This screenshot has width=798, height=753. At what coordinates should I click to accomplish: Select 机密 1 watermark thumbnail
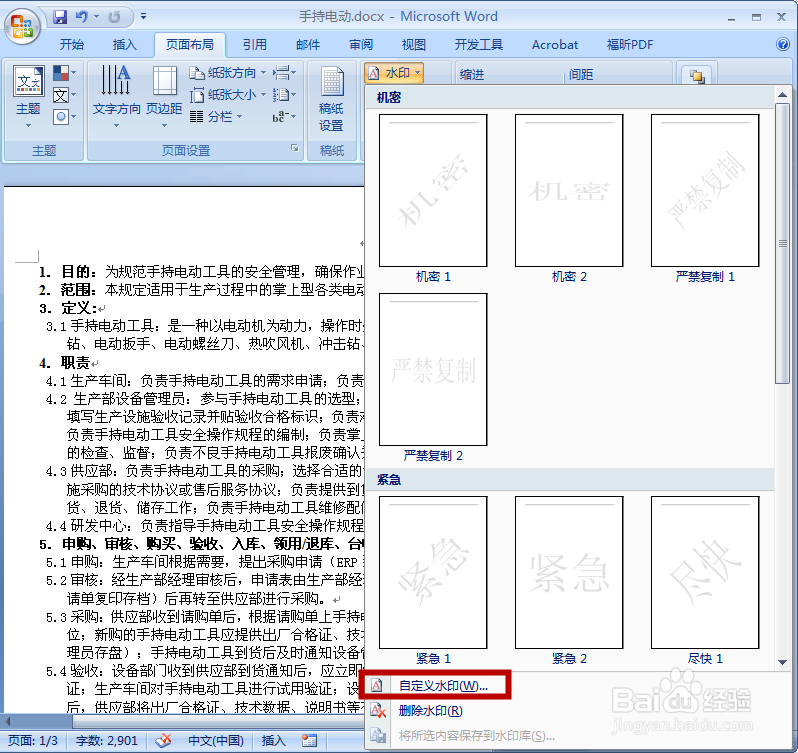[x=433, y=190]
